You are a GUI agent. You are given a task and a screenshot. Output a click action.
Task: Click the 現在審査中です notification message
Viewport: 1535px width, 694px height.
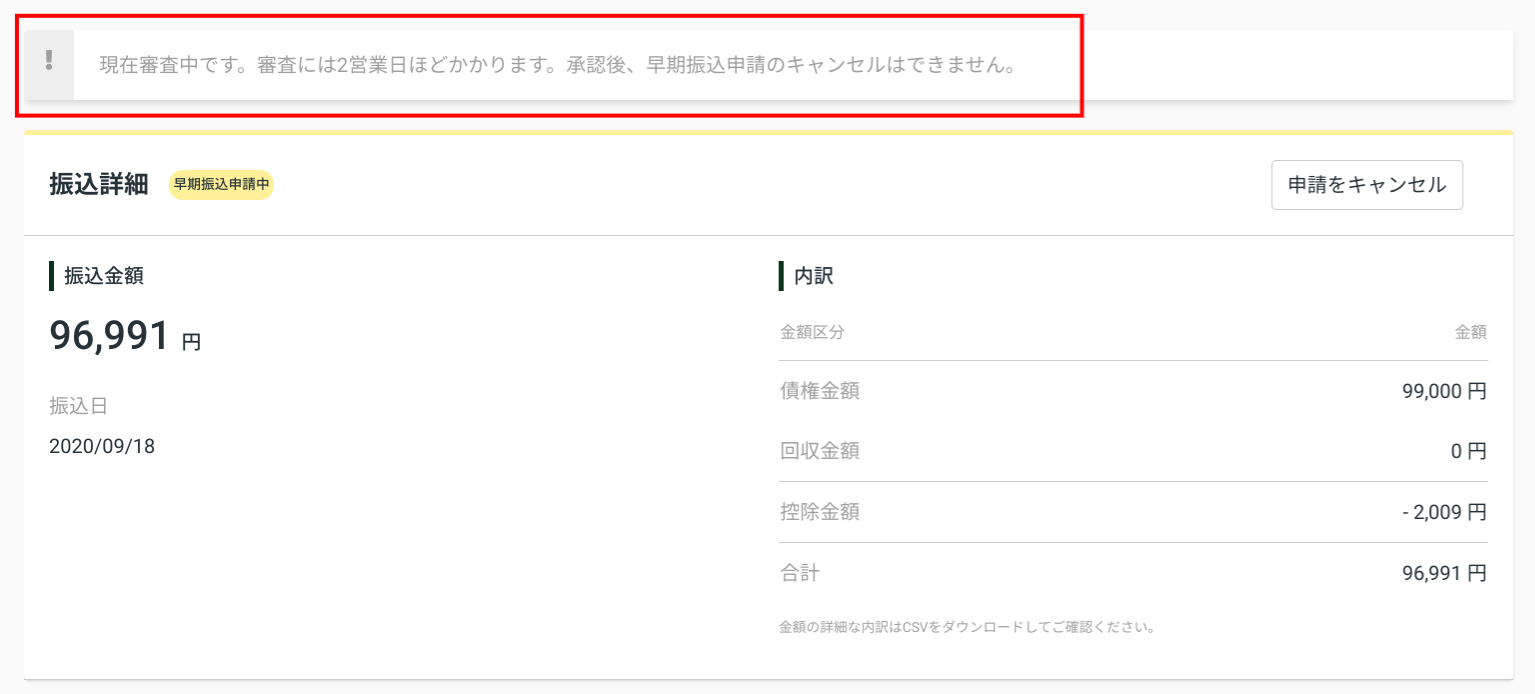(558, 66)
